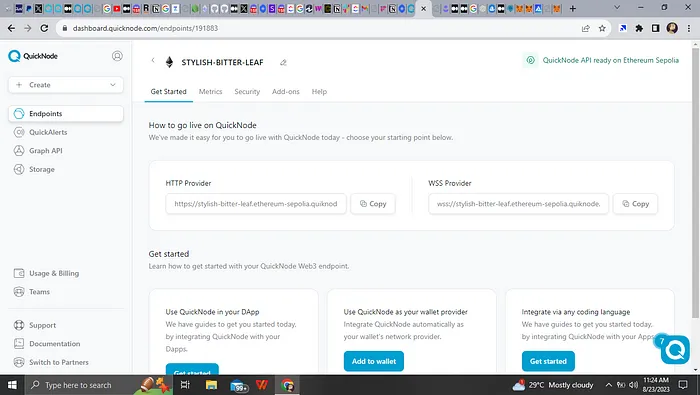Click the Switch to Partners icon
Screen dimensions: 700x395
coord(19,362)
